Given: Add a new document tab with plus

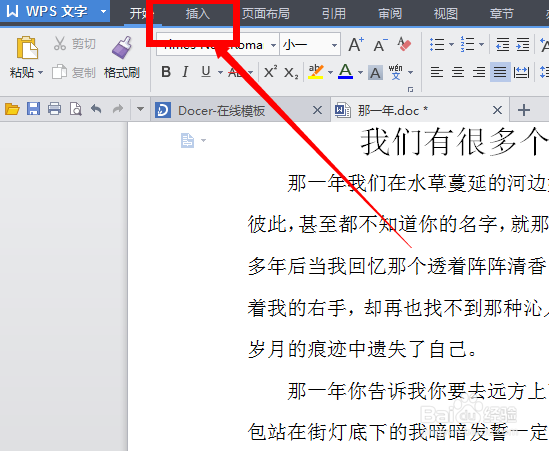Looking at the screenshot, I should (x=524, y=110).
